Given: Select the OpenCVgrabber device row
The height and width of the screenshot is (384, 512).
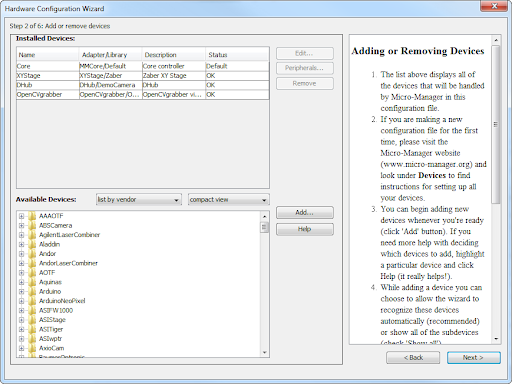Looking at the screenshot, I should (x=143, y=94).
